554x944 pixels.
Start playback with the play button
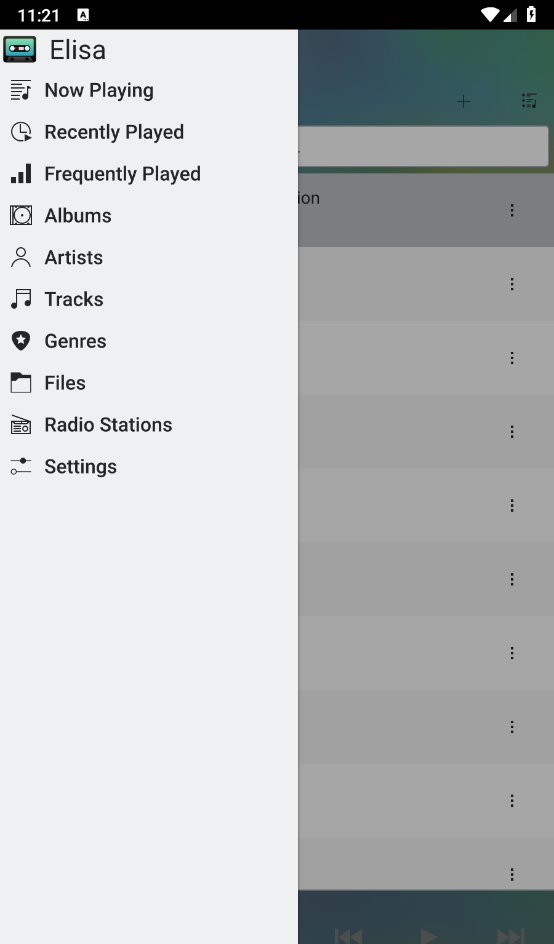tap(428, 936)
